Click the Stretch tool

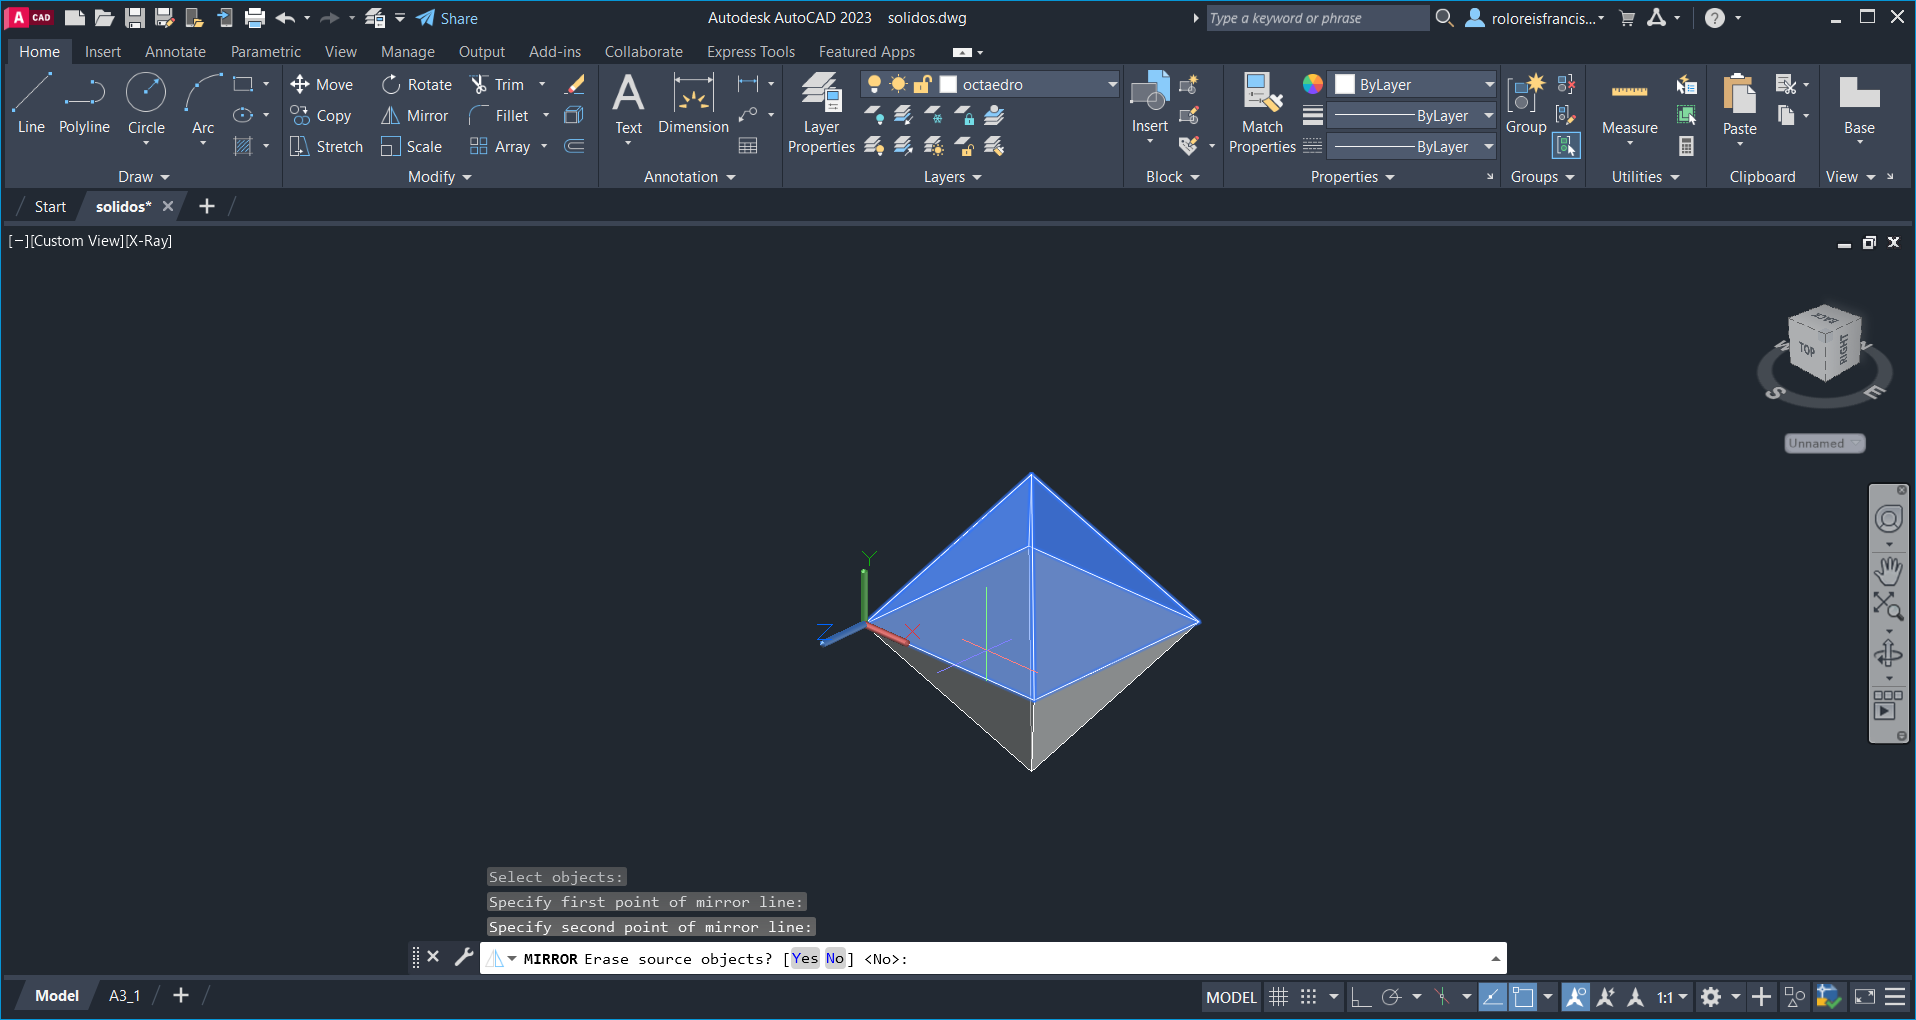pyautogui.click(x=326, y=147)
